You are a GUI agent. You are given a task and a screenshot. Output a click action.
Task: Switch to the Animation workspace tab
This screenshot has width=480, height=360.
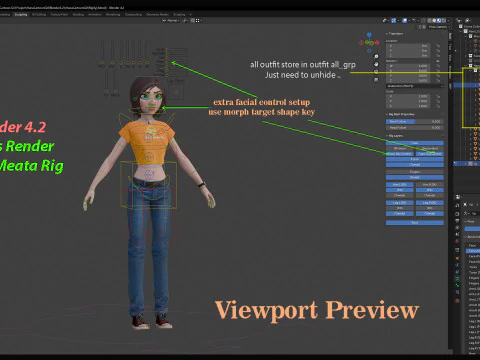pos(95,14)
